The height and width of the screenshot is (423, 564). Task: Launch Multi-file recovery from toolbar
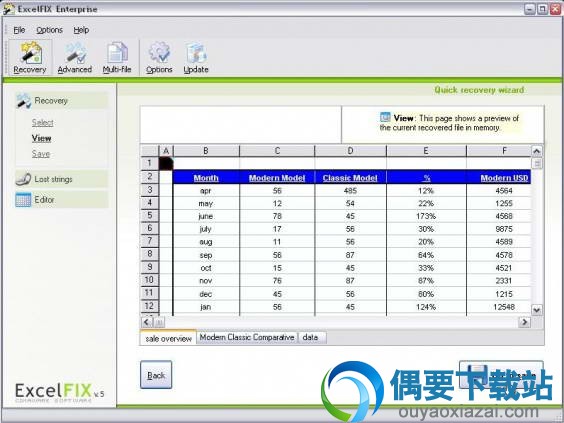coord(117,57)
